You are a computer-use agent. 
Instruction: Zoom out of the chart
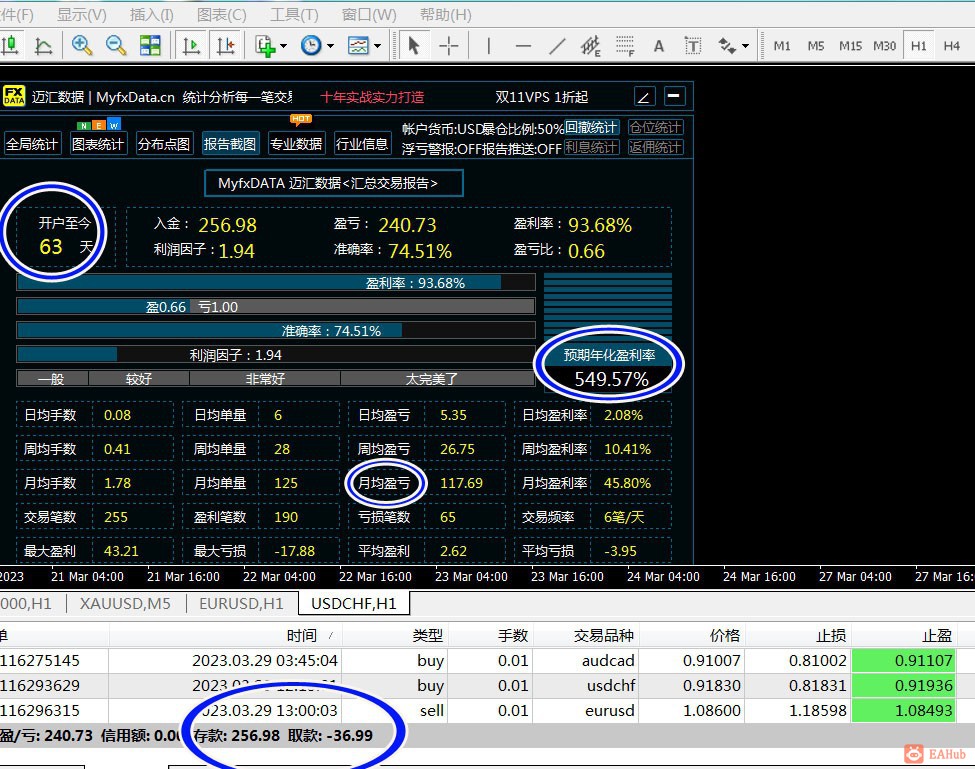point(116,45)
